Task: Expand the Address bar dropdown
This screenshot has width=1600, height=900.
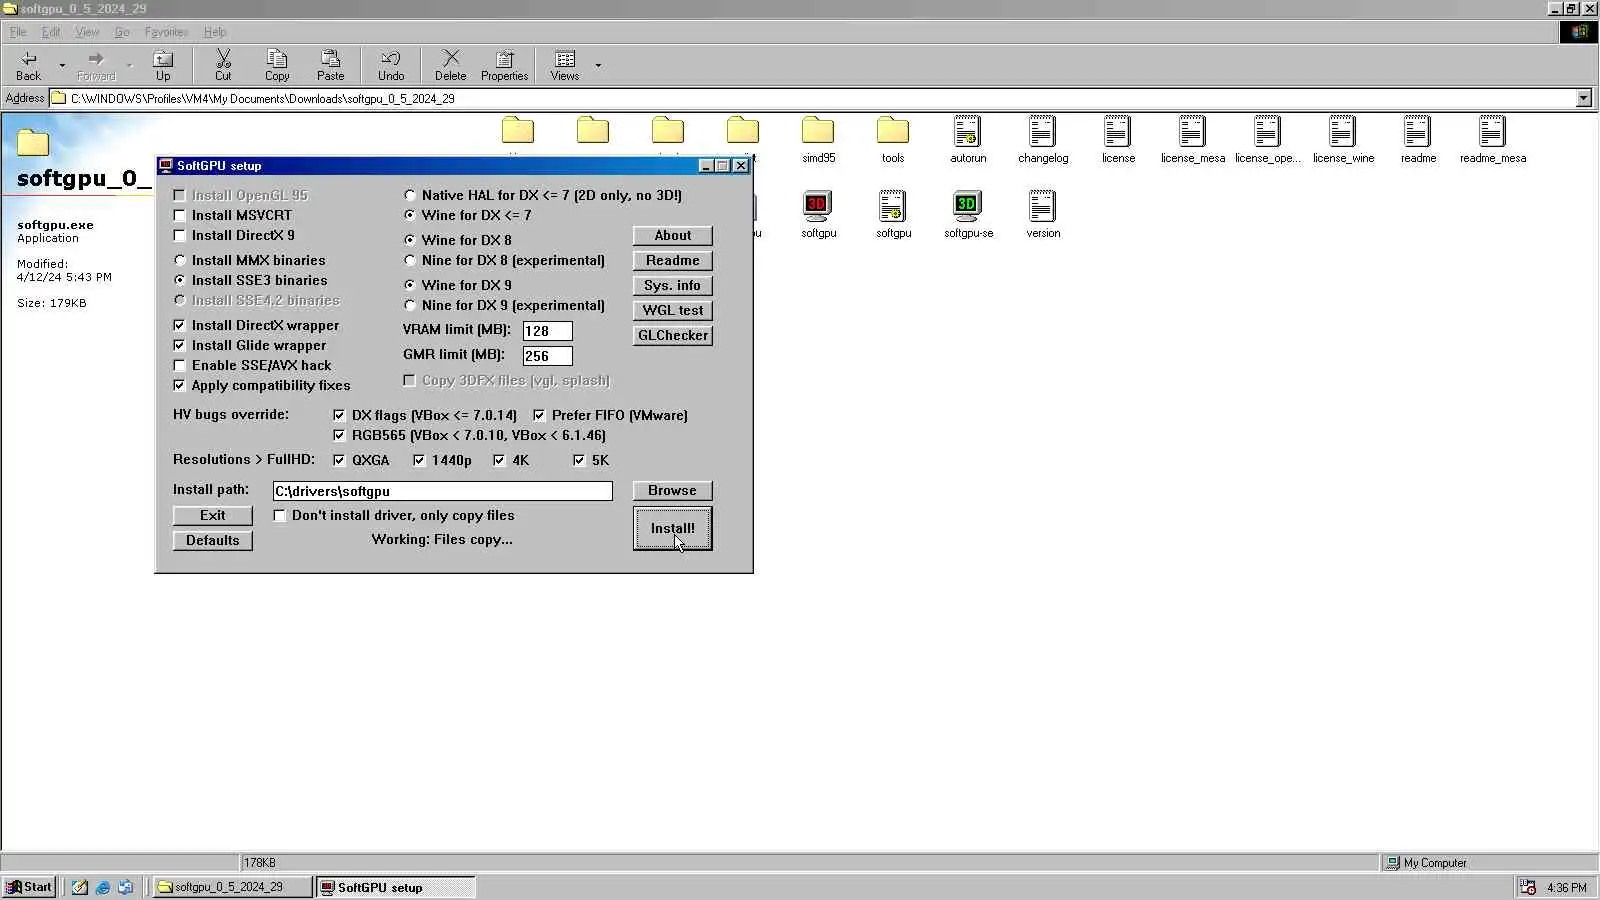Action: pyautogui.click(x=1584, y=98)
